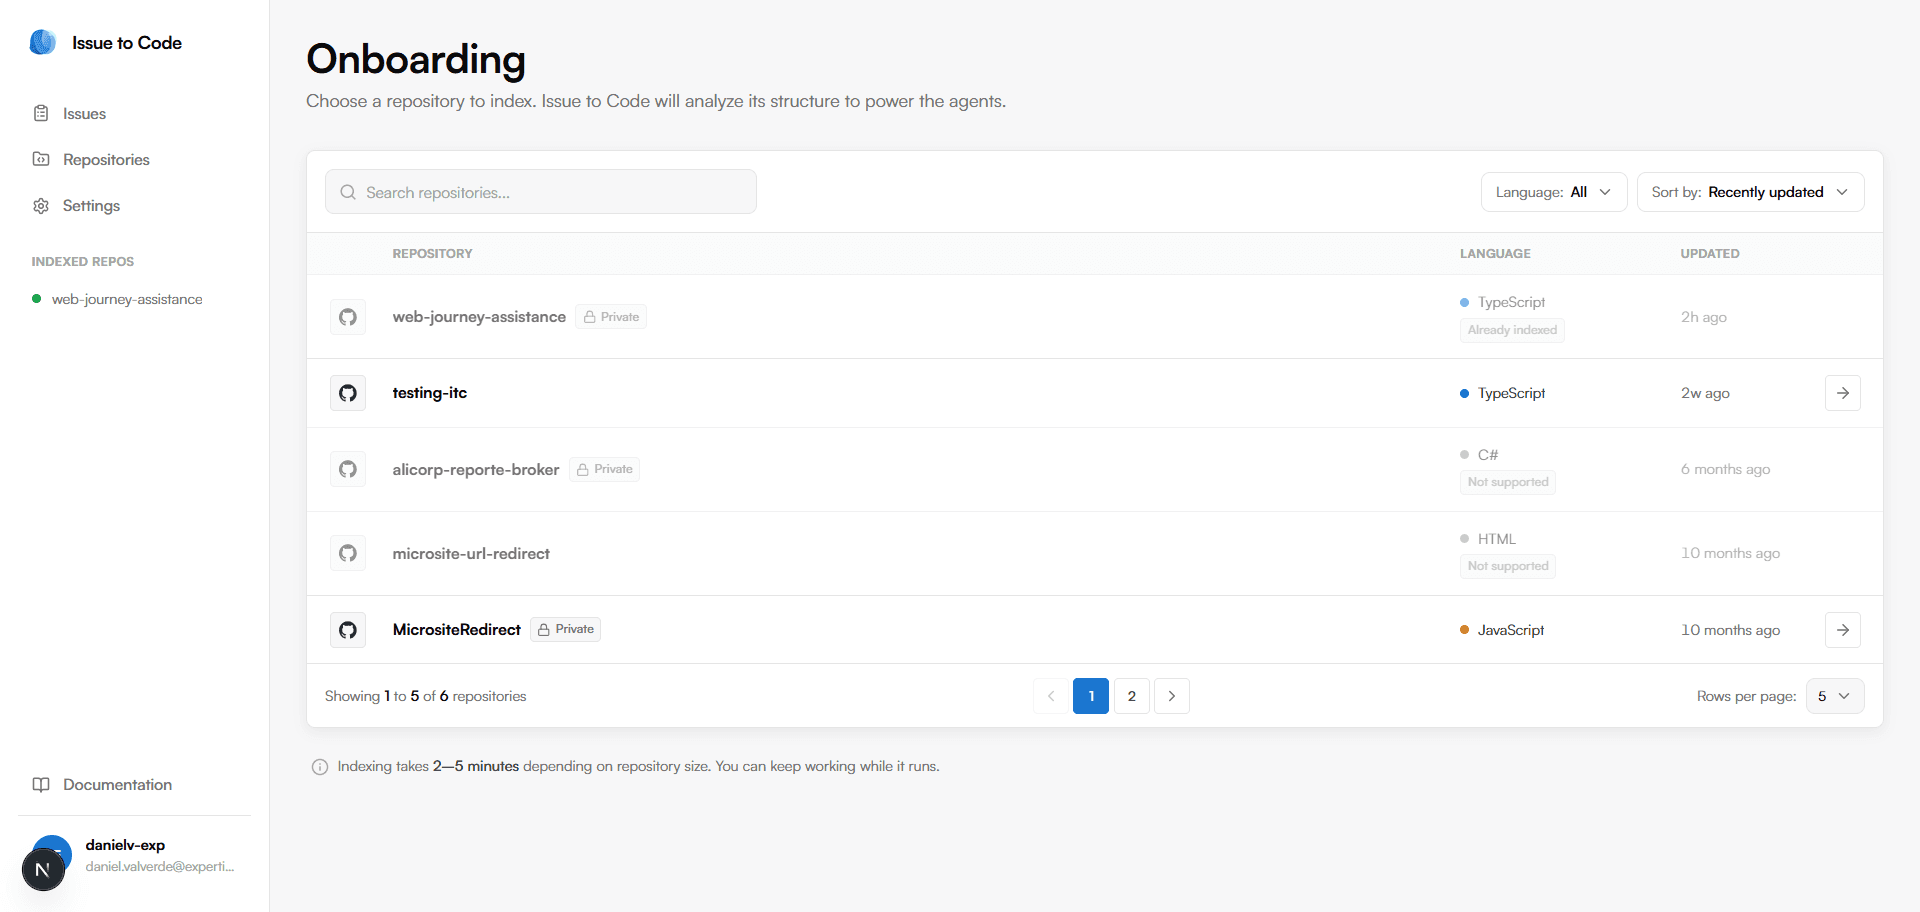Click the arrow button for testing-itc

point(1843,393)
